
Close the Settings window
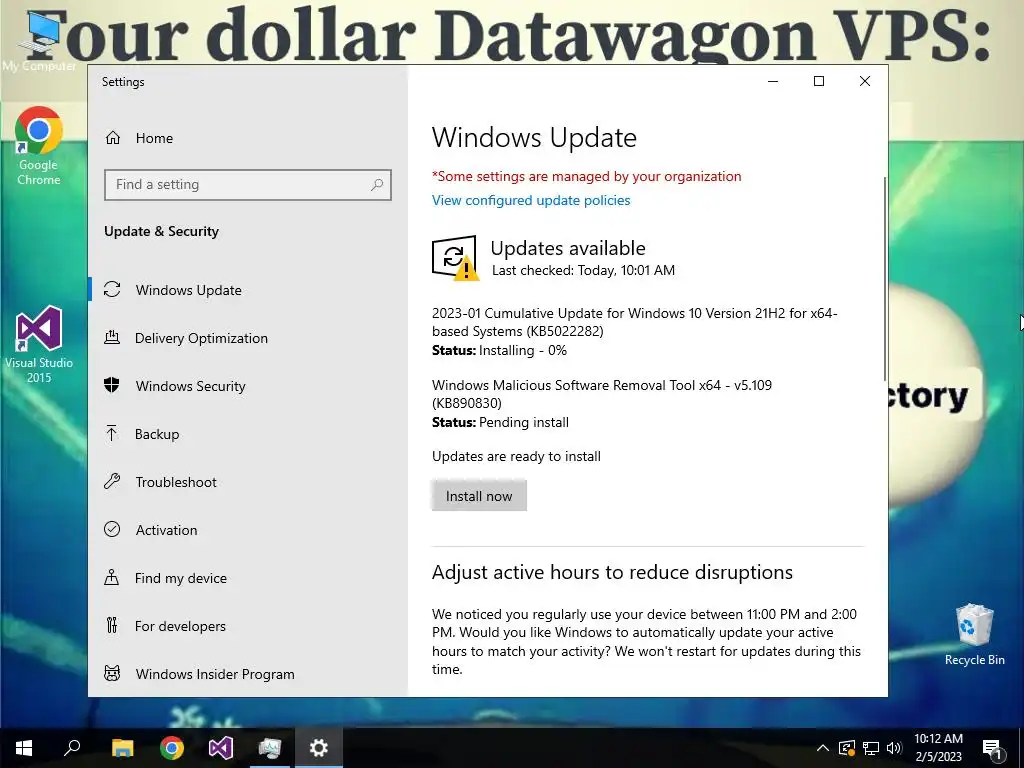coord(865,81)
